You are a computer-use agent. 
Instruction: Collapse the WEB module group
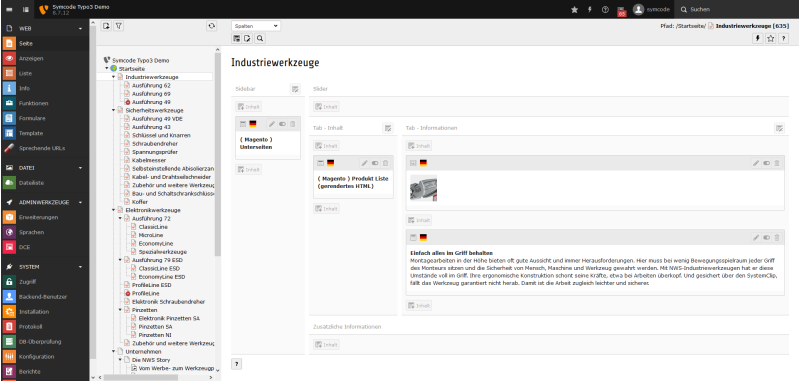pyautogui.click(x=44, y=29)
